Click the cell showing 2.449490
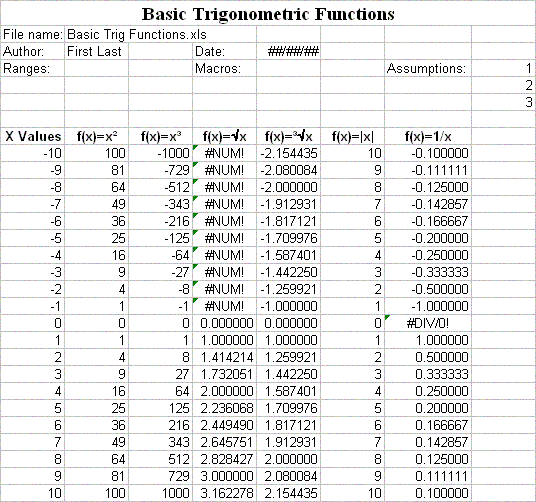This screenshot has width=536, height=502. coord(225,425)
